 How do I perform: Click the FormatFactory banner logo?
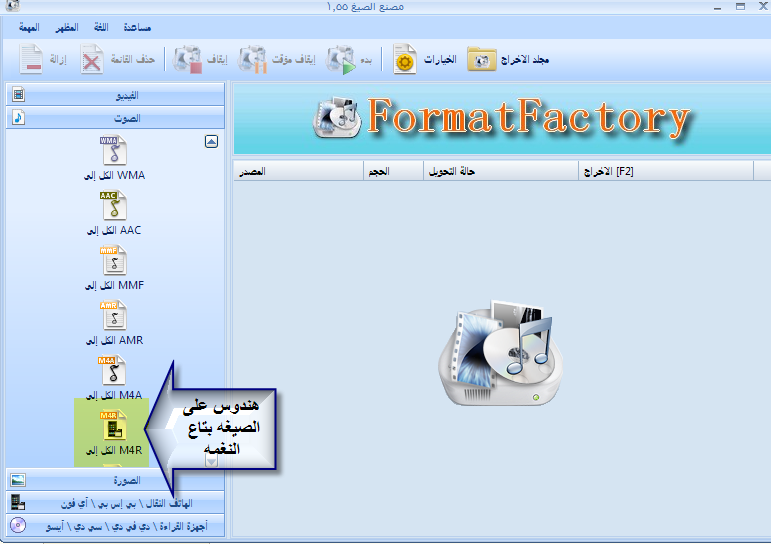502,118
